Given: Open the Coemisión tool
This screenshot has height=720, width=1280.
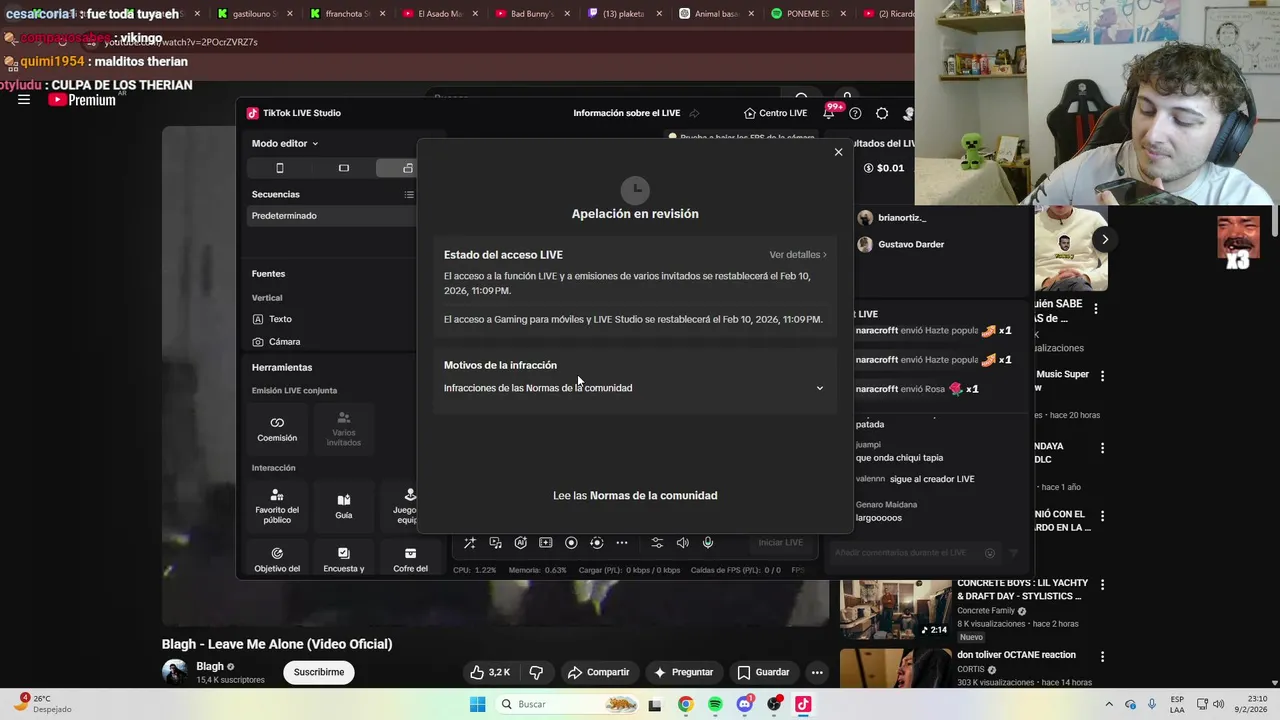Looking at the screenshot, I should (x=277, y=429).
